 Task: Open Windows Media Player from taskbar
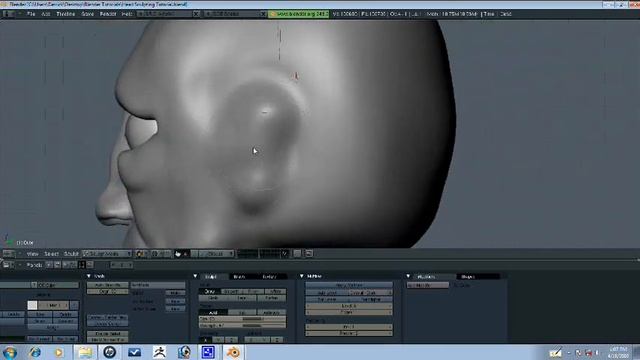(x=59, y=352)
